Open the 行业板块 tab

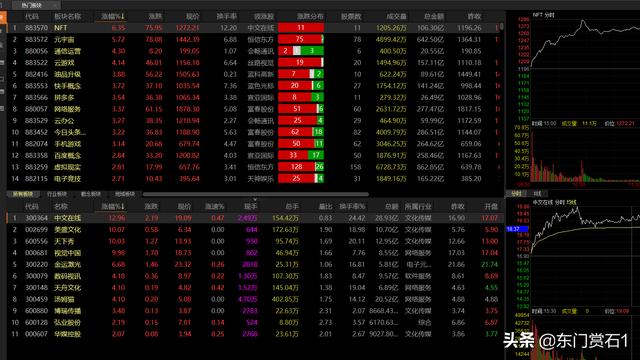click(57, 194)
